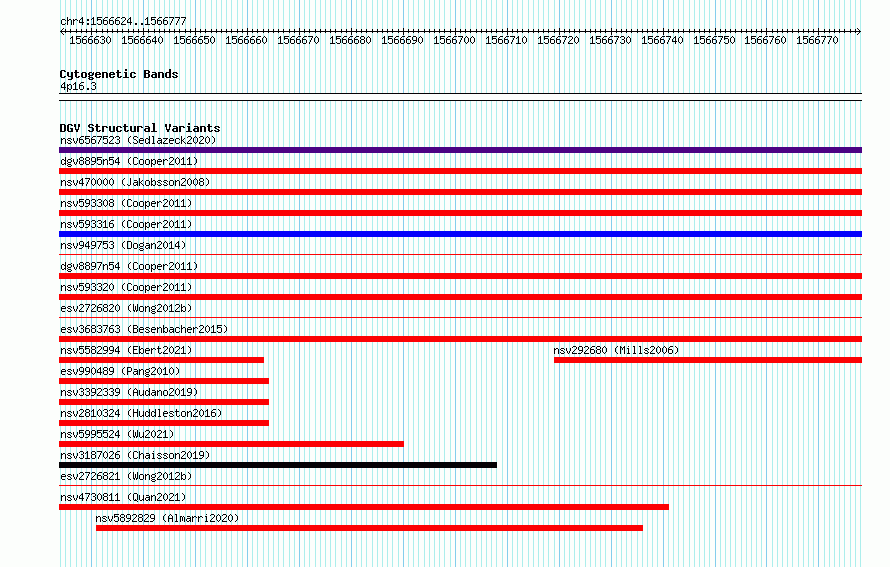
Task: Click the thin nsv949753 variant line
Action: click(x=460, y=255)
